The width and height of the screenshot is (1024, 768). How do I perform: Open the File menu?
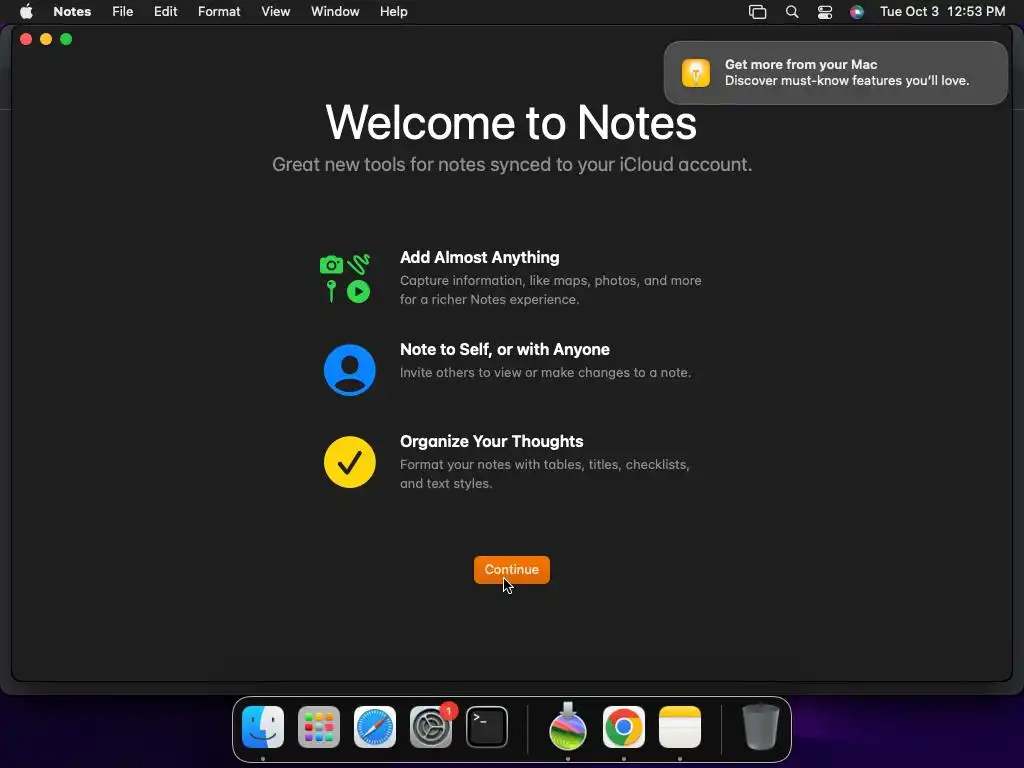coord(122,12)
